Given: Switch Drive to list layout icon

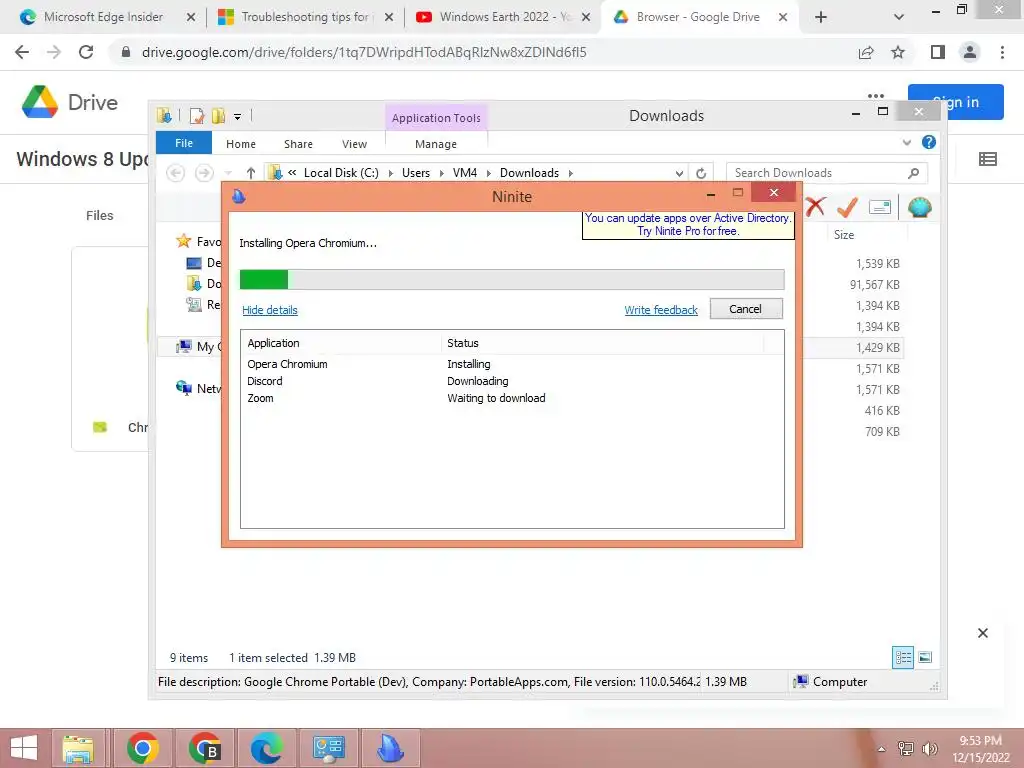Looking at the screenshot, I should 987,159.
